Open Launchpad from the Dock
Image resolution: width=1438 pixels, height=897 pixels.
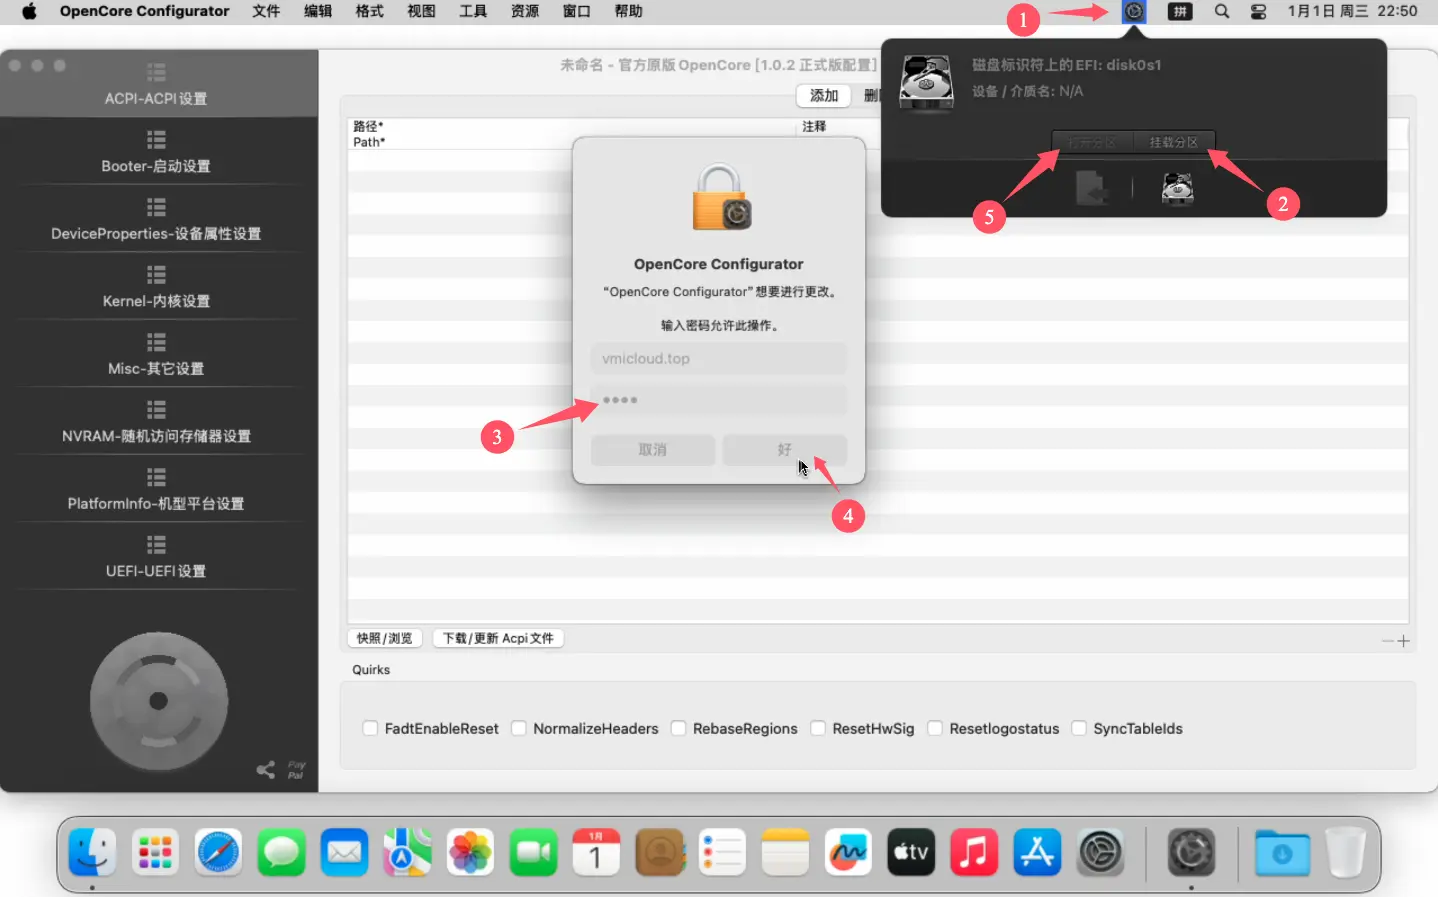tap(155, 852)
